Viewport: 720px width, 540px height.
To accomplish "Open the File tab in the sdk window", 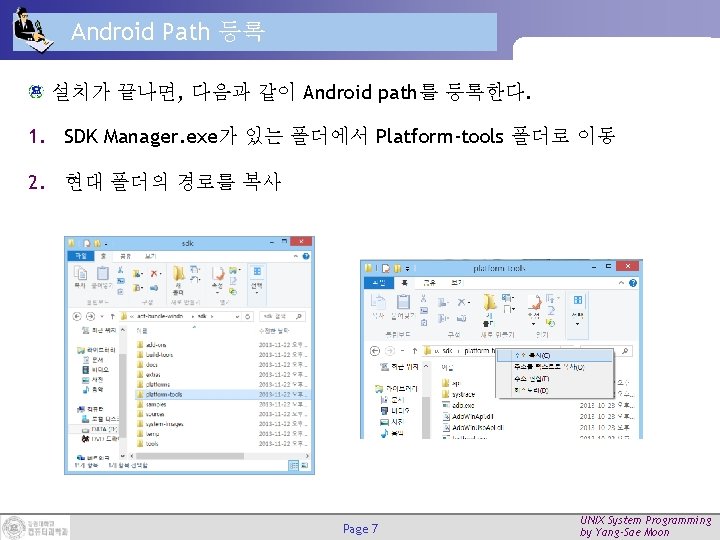I will pyautogui.click(x=81, y=256).
